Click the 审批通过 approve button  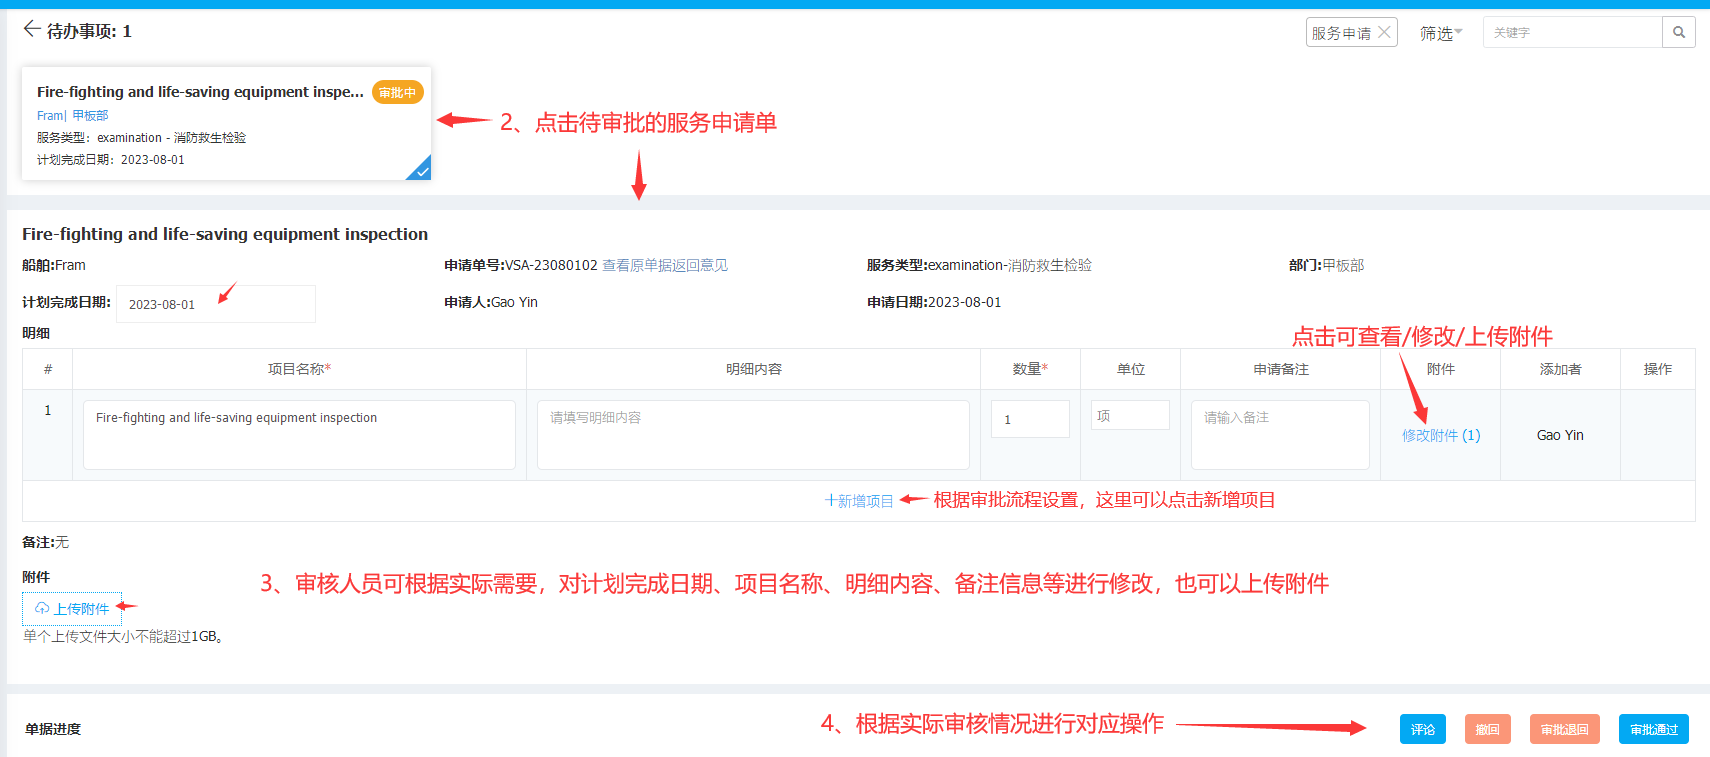(x=1654, y=729)
